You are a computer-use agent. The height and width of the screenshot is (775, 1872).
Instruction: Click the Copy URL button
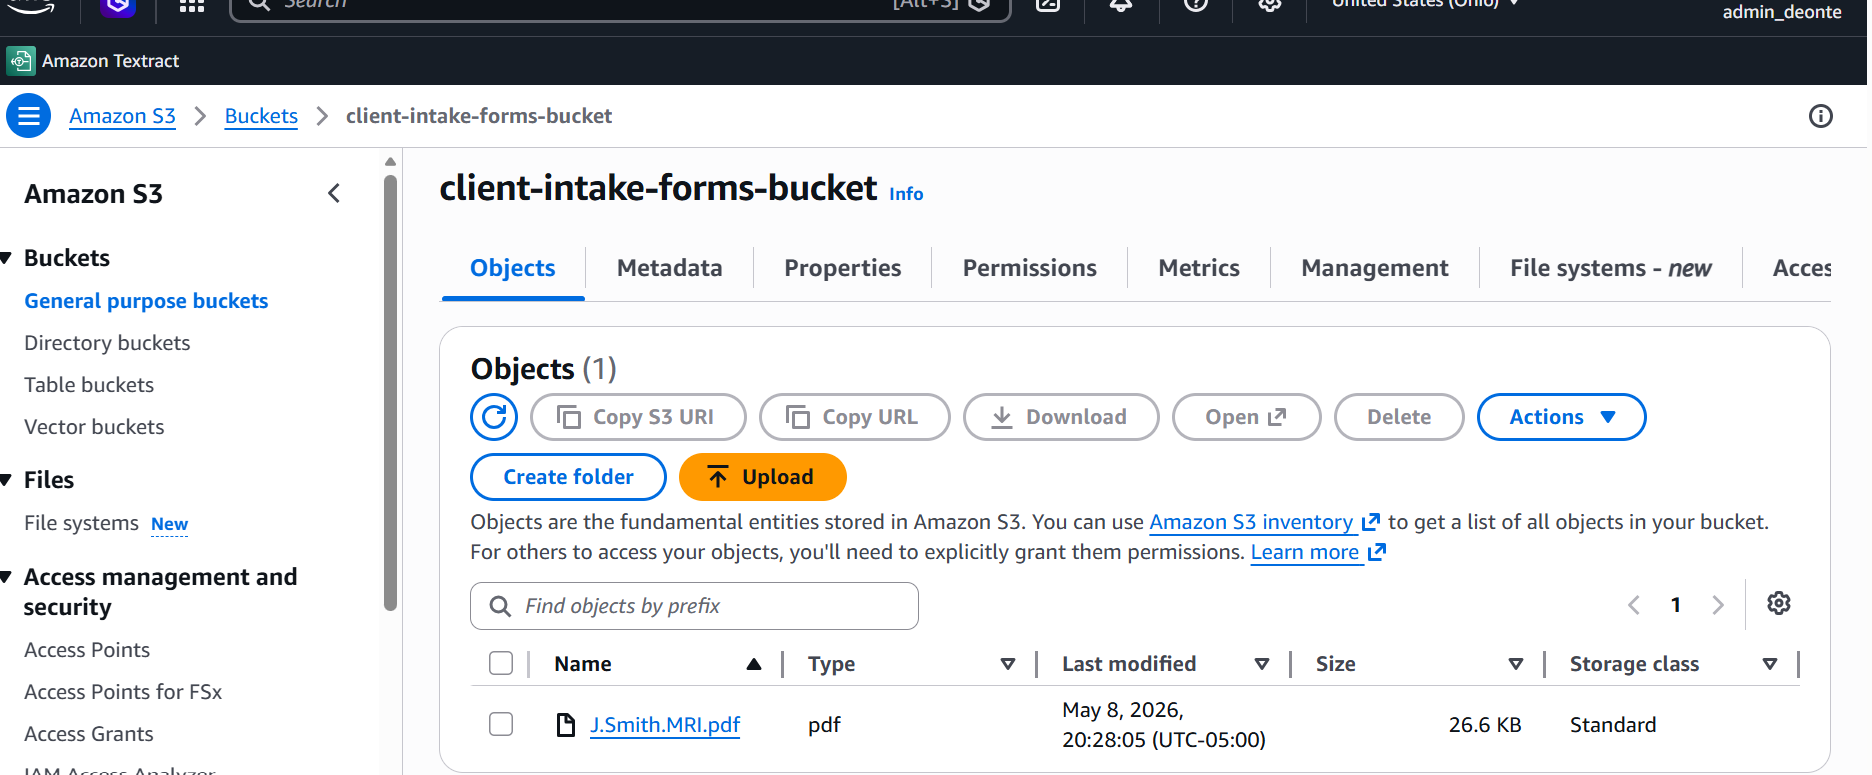point(855,417)
